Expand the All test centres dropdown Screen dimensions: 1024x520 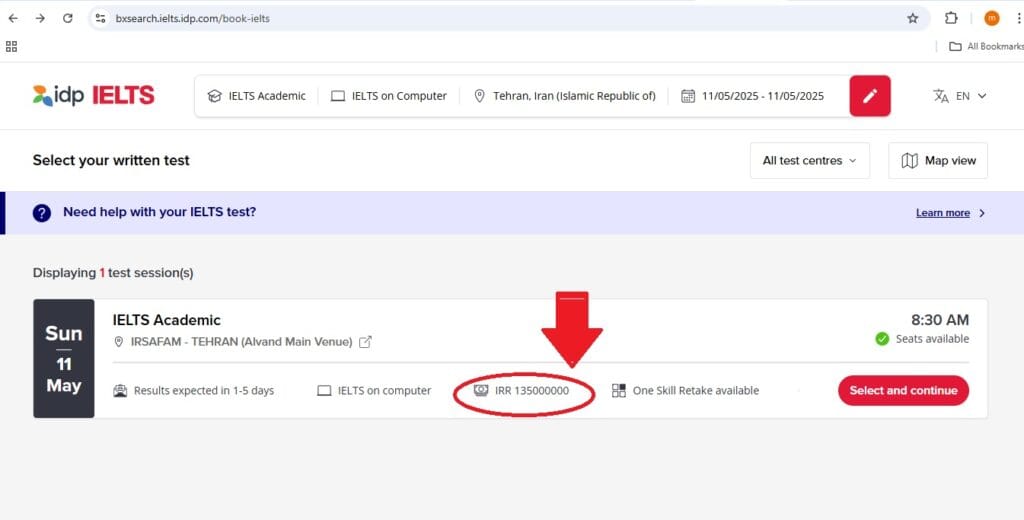point(809,161)
